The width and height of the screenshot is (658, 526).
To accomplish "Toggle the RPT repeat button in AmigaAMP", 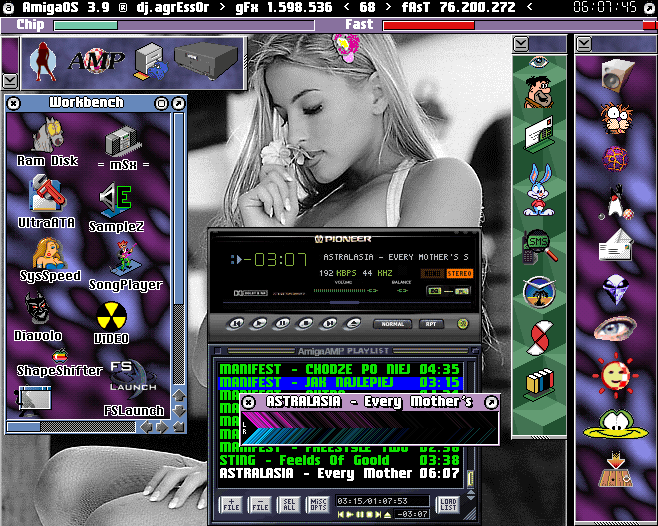I will tap(431, 324).
